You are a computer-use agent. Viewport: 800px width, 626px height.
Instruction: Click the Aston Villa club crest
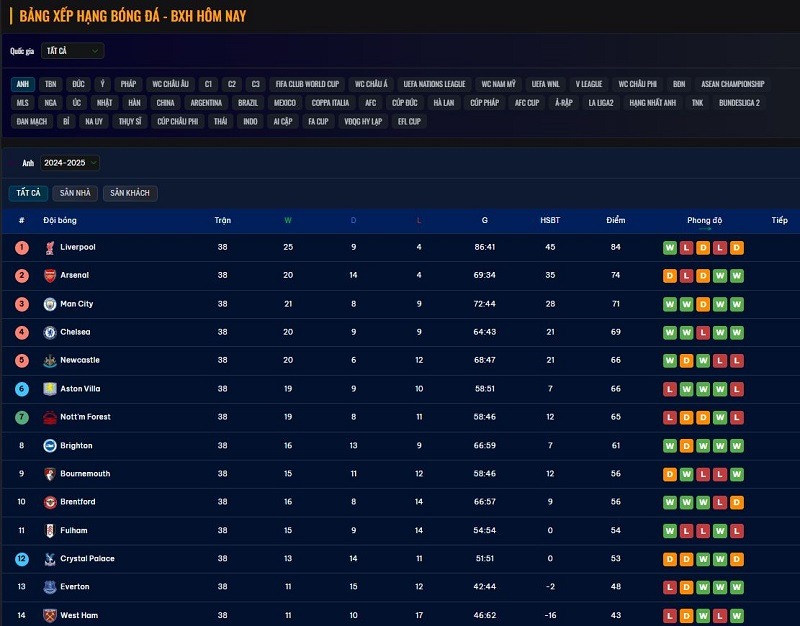[49, 389]
